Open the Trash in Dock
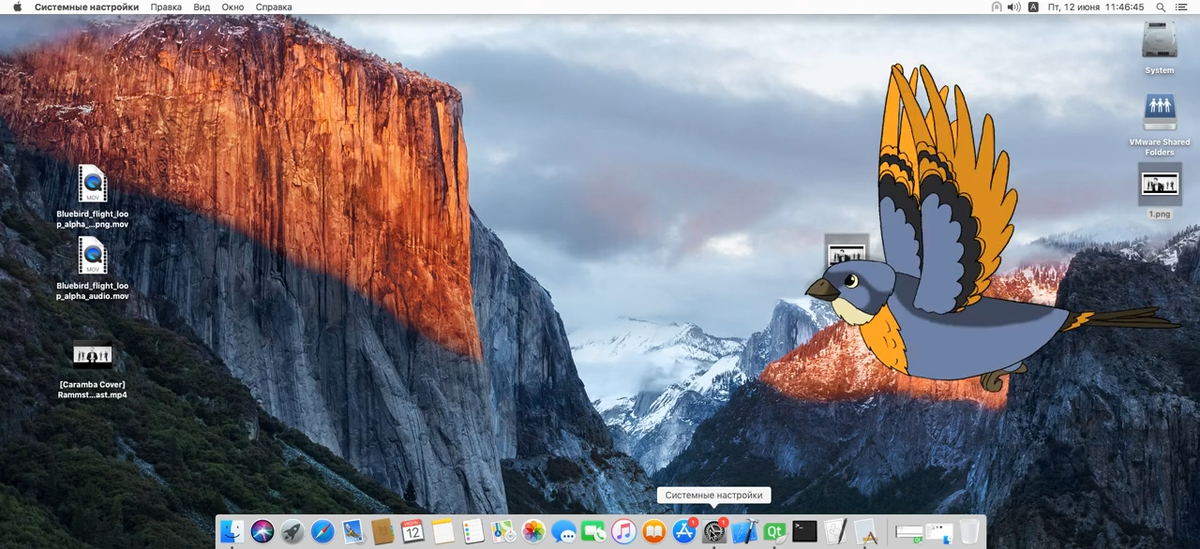 968,531
